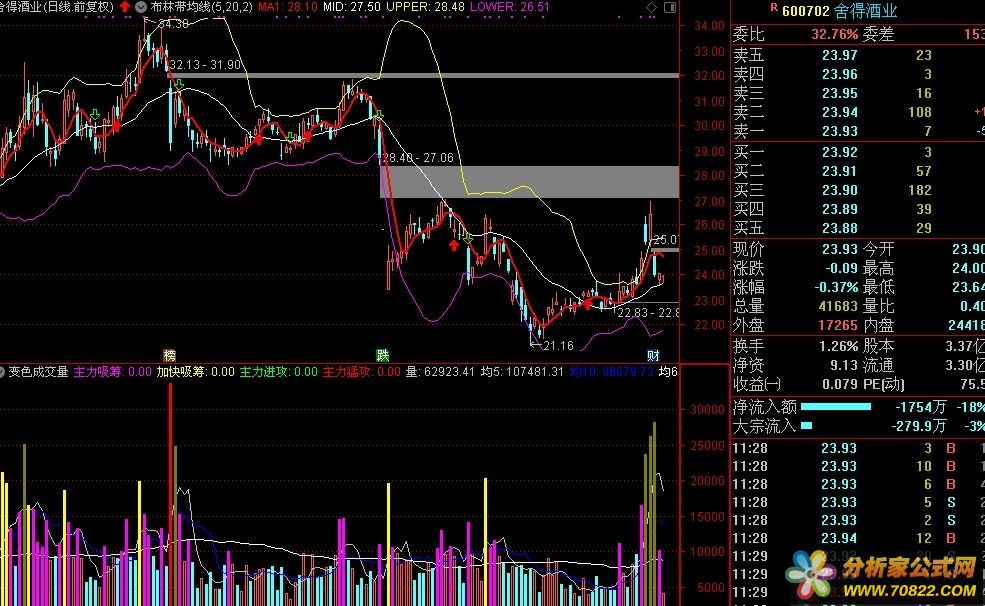985x606 pixels.
Task: Open the 布林带均线 indicator dropdown chevron
Action: 141,7
